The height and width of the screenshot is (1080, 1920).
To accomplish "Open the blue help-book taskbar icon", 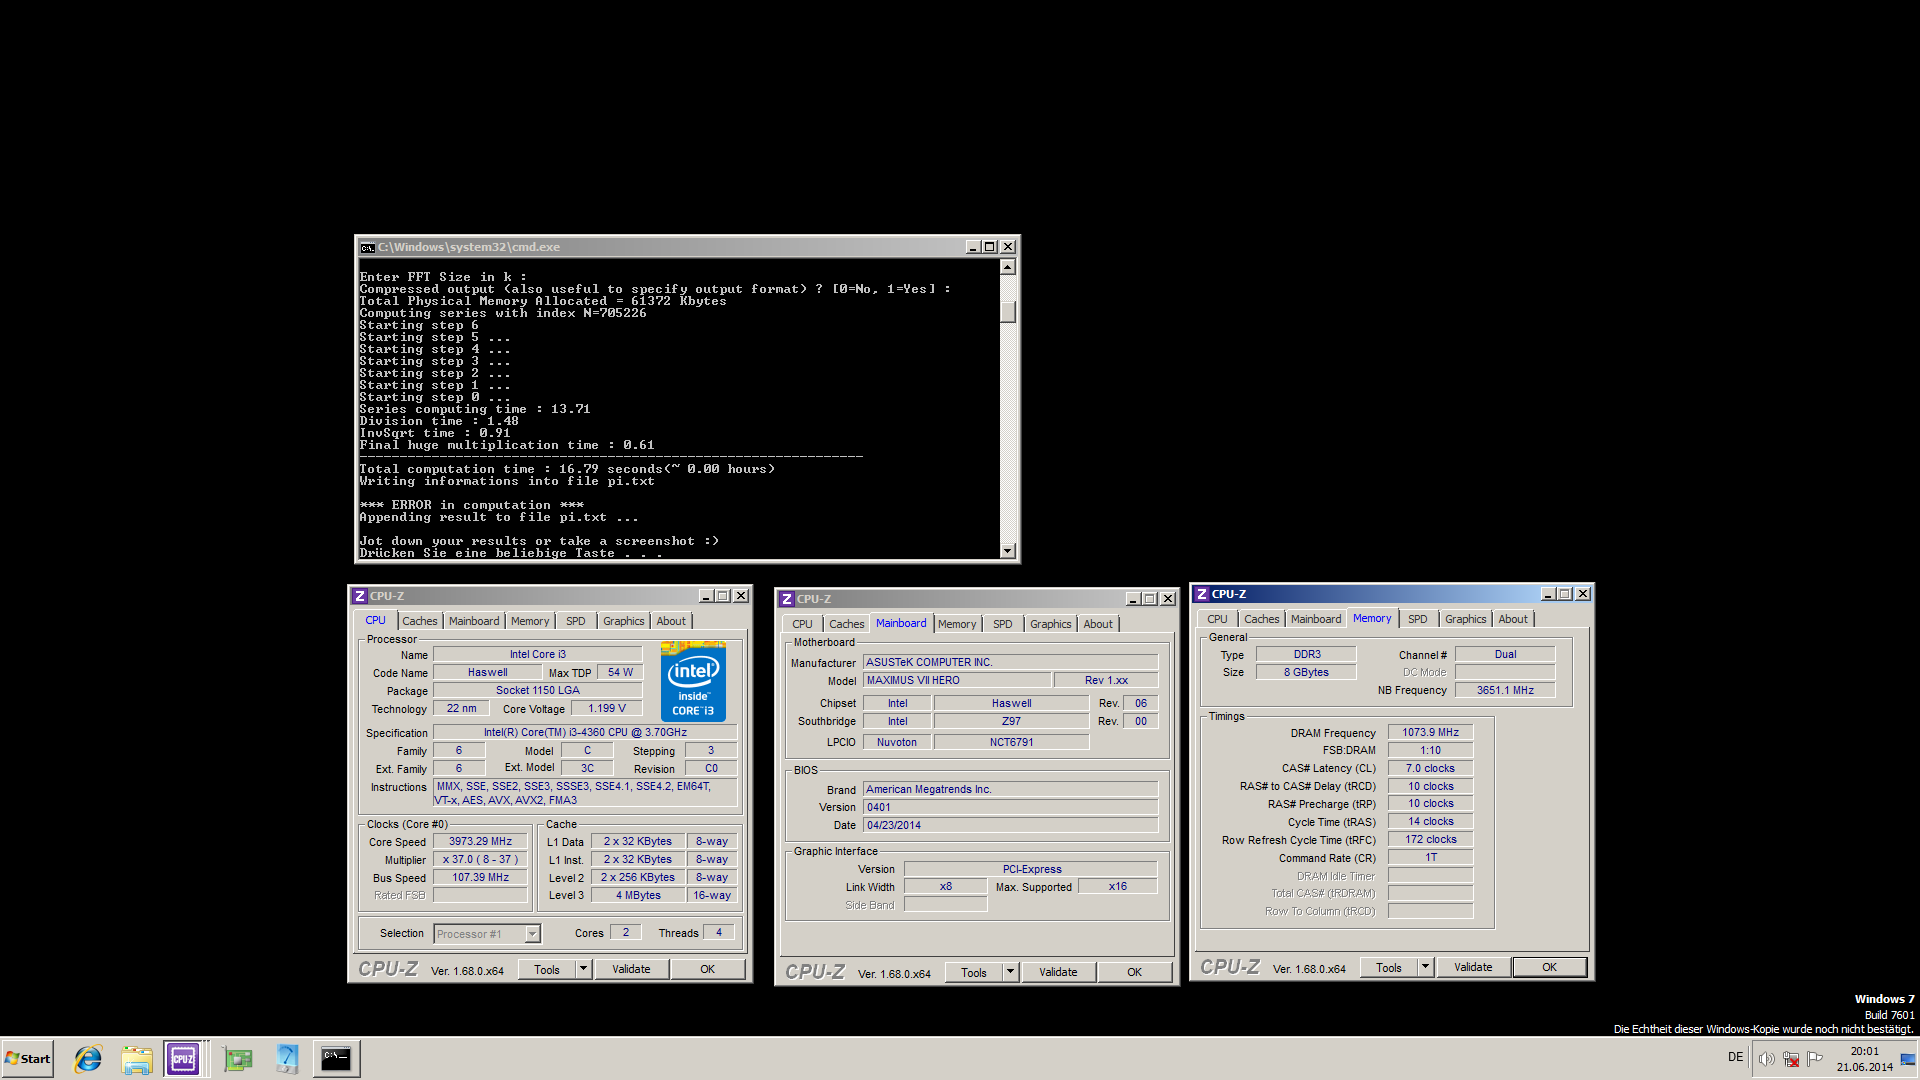I will click(287, 1059).
